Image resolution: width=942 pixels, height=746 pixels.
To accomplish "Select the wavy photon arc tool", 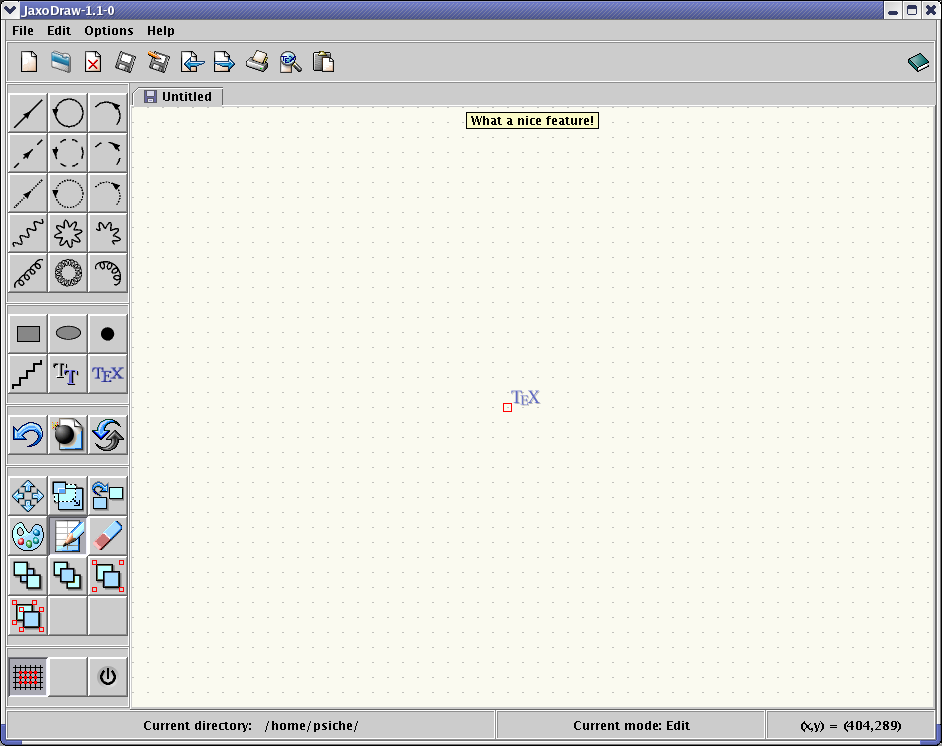I will (x=108, y=233).
